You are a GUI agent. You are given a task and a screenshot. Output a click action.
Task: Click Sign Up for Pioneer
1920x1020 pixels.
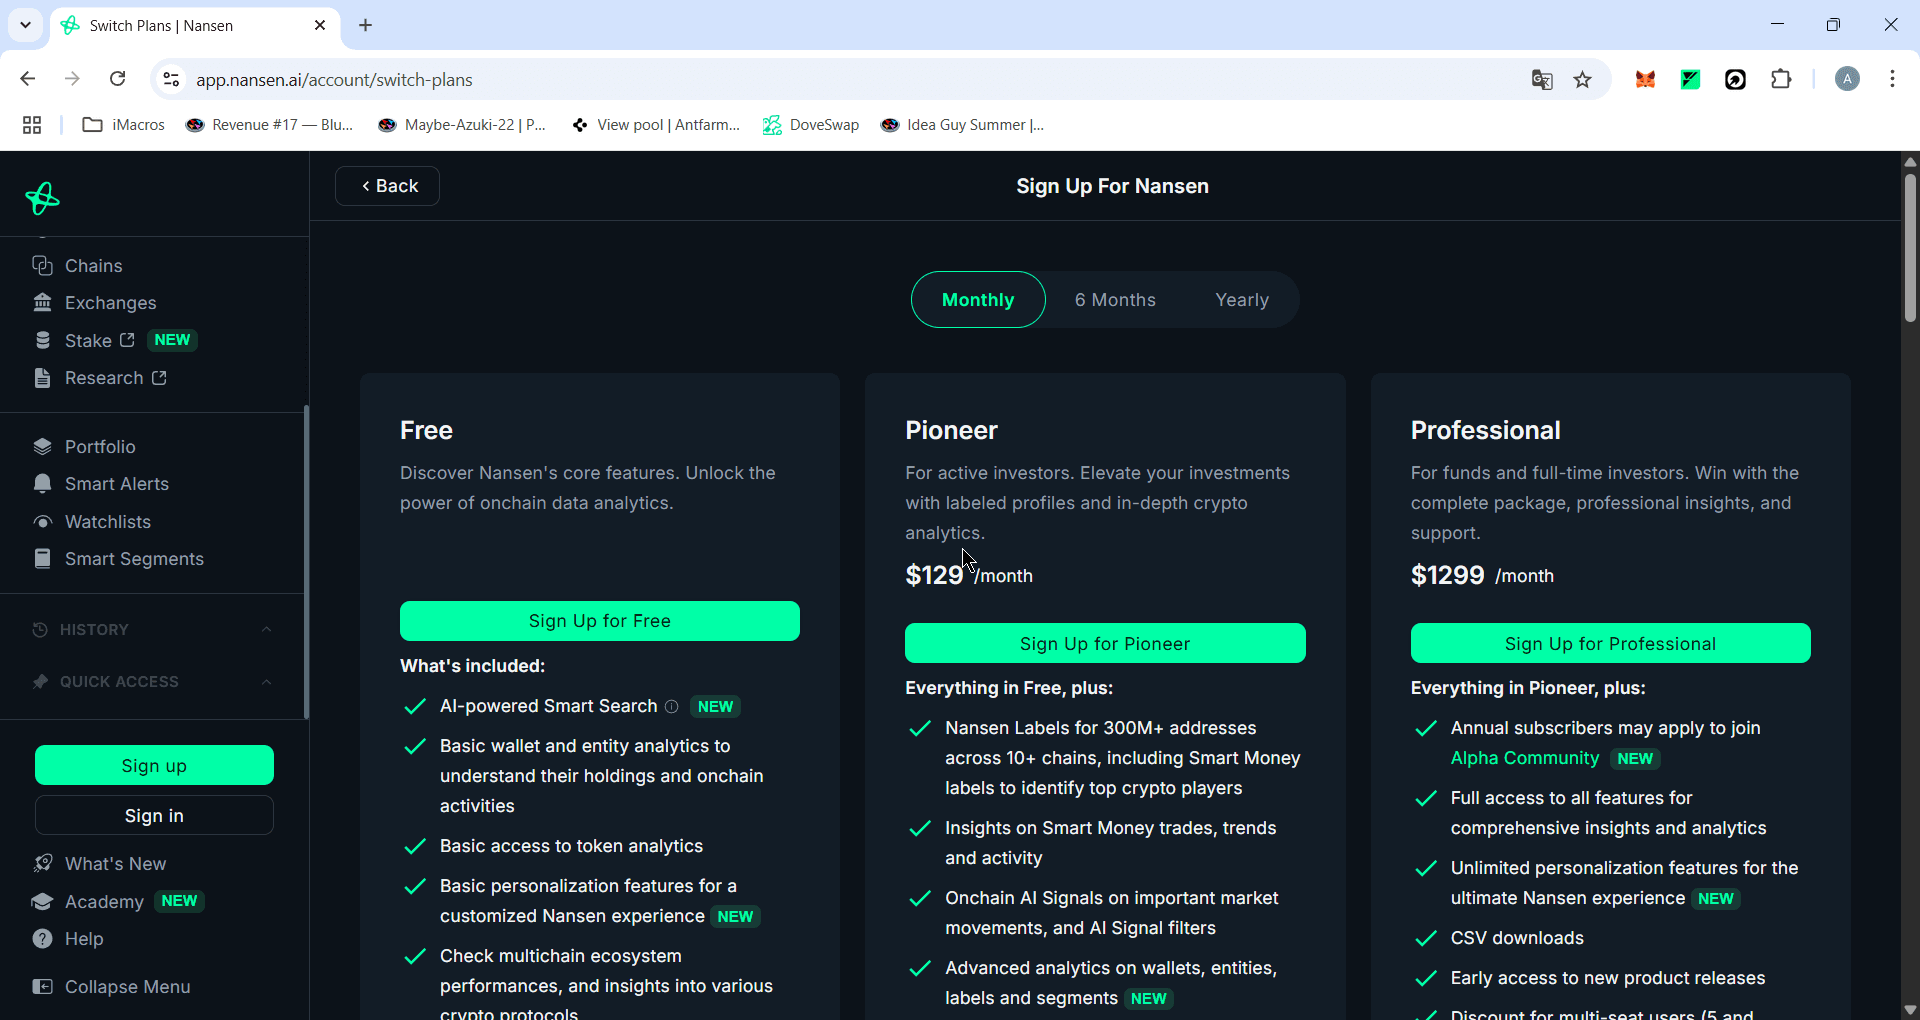1105,644
